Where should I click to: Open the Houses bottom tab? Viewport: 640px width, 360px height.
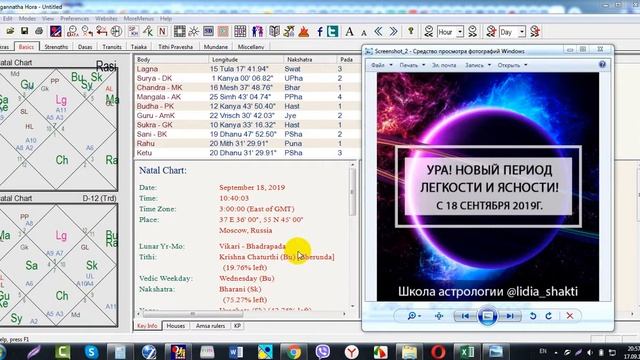pyautogui.click(x=176, y=326)
